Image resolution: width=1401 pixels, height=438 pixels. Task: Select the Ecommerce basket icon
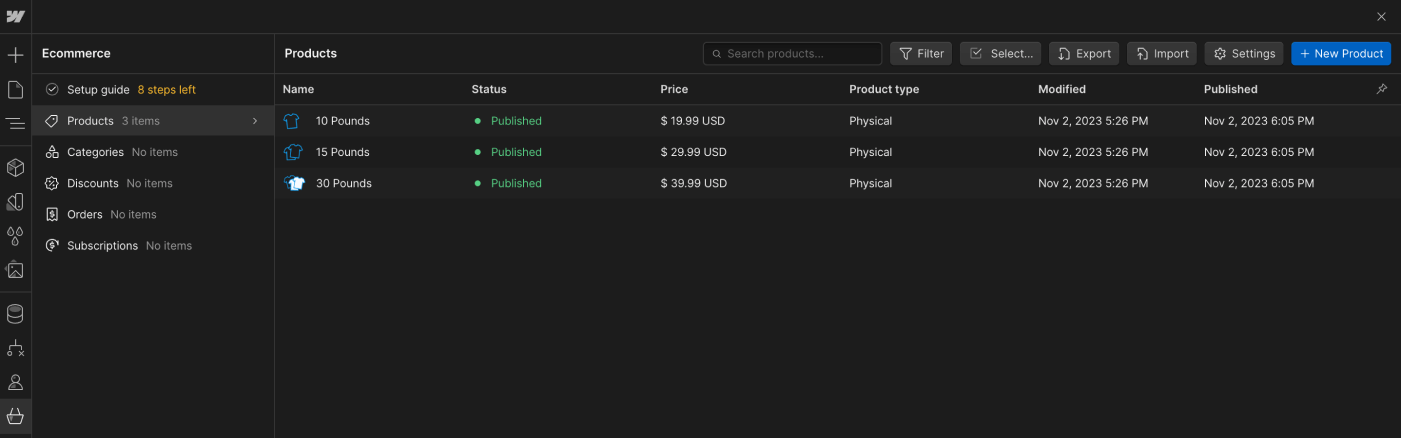[x=15, y=416]
